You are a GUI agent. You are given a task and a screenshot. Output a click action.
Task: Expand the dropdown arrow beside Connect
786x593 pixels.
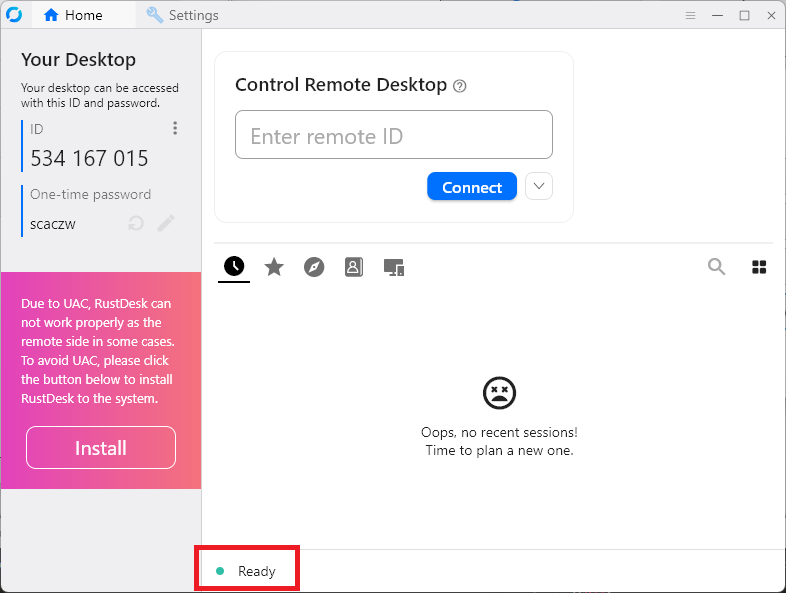coord(539,186)
